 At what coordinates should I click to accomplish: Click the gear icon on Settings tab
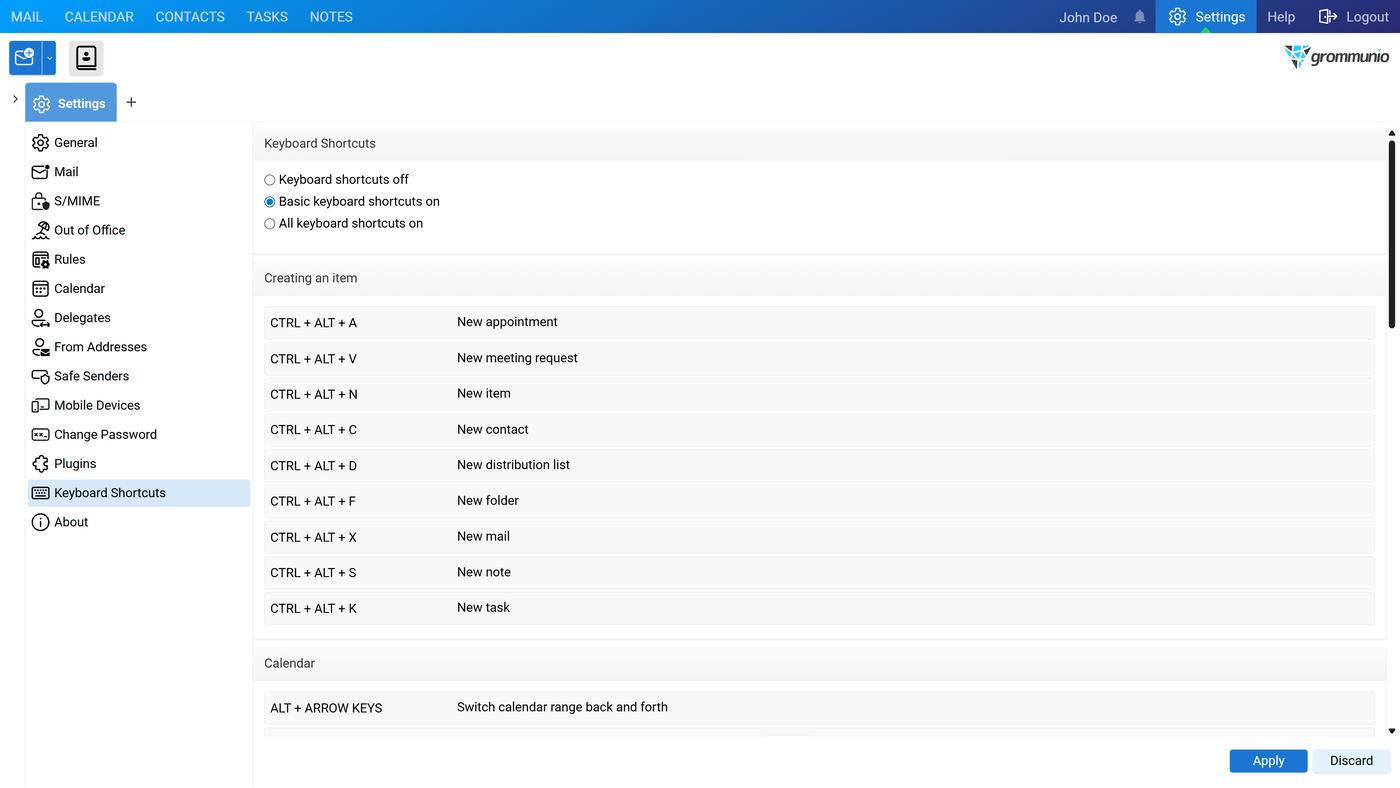point(42,104)
